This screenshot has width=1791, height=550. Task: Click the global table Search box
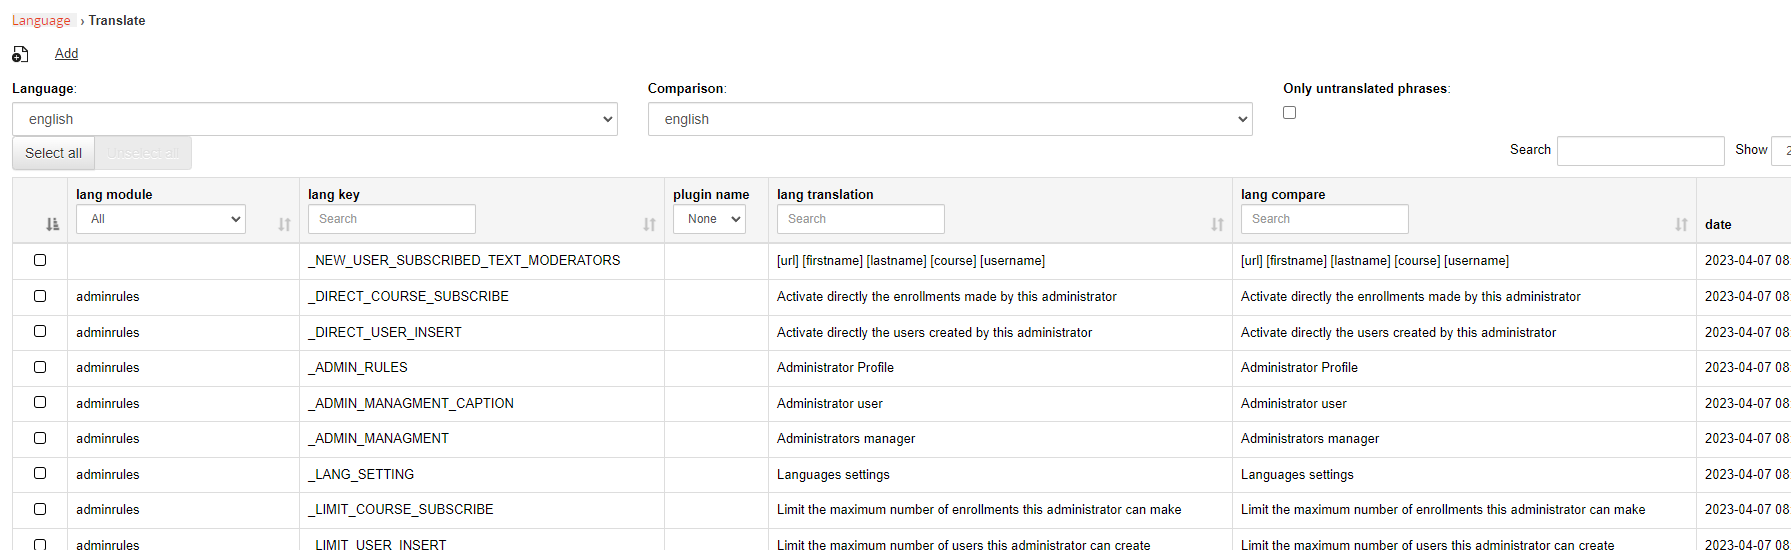coord(1640,150)
